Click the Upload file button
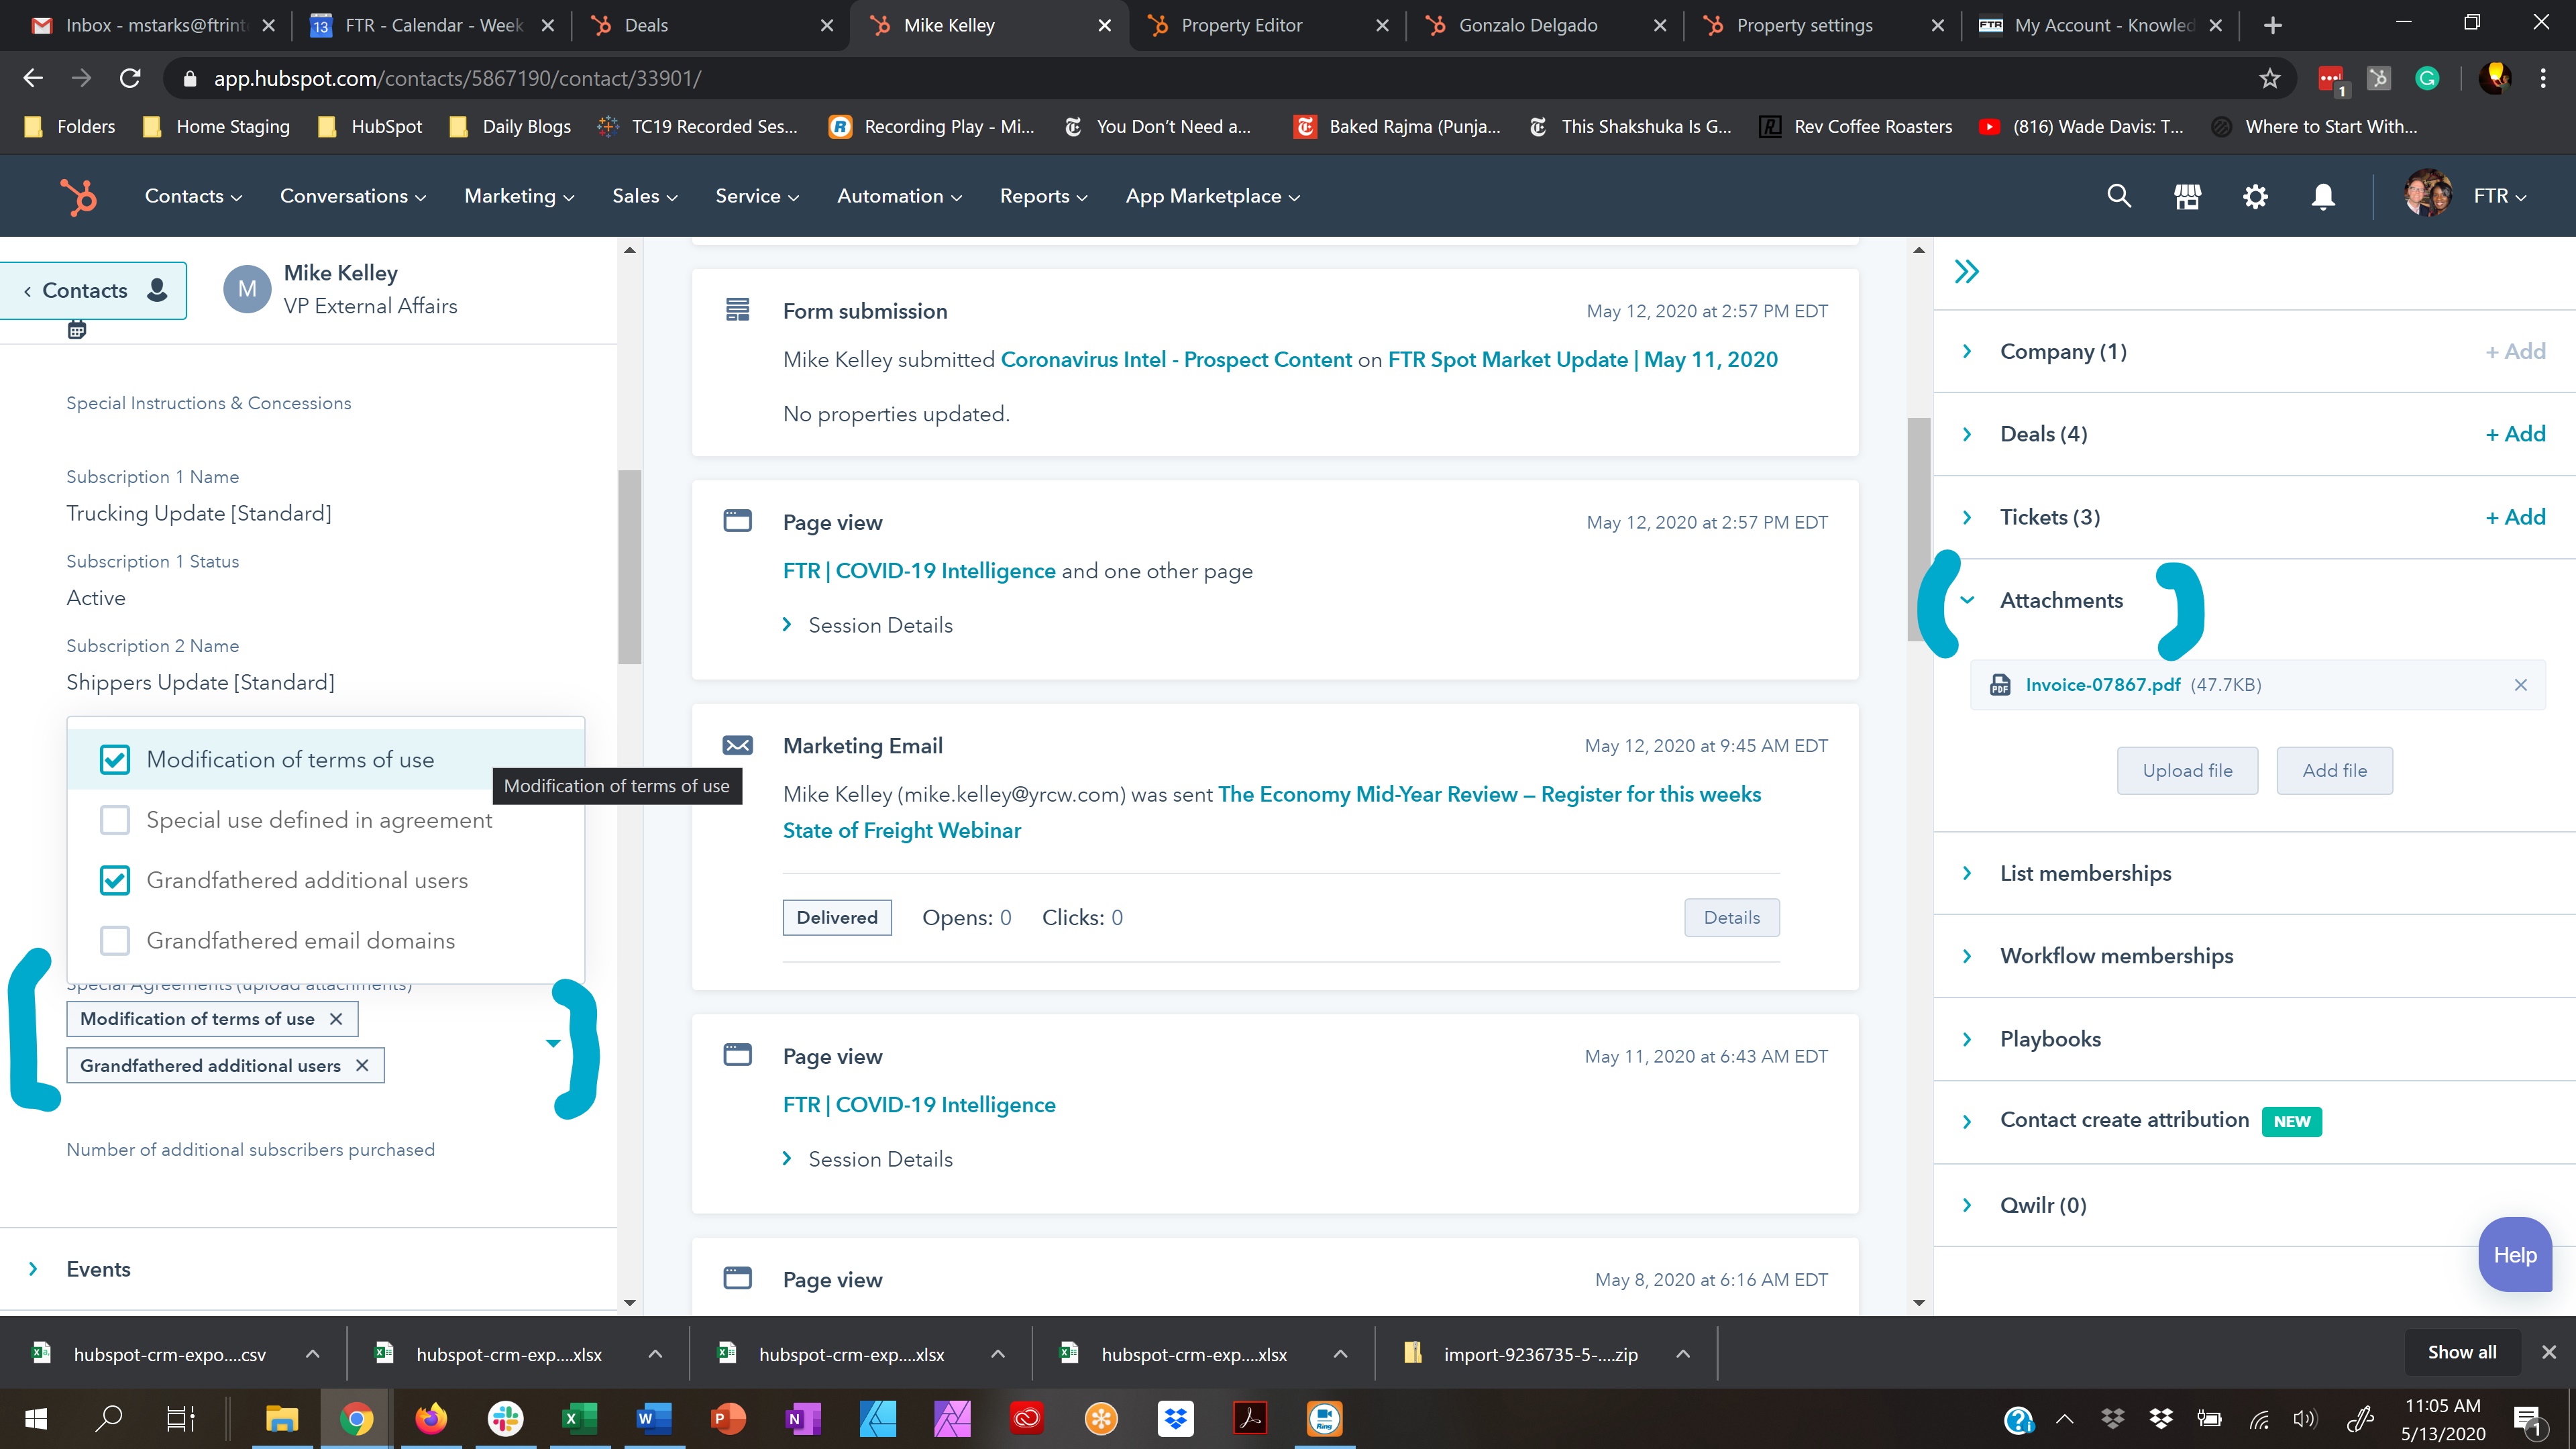 click(2187, 770)
